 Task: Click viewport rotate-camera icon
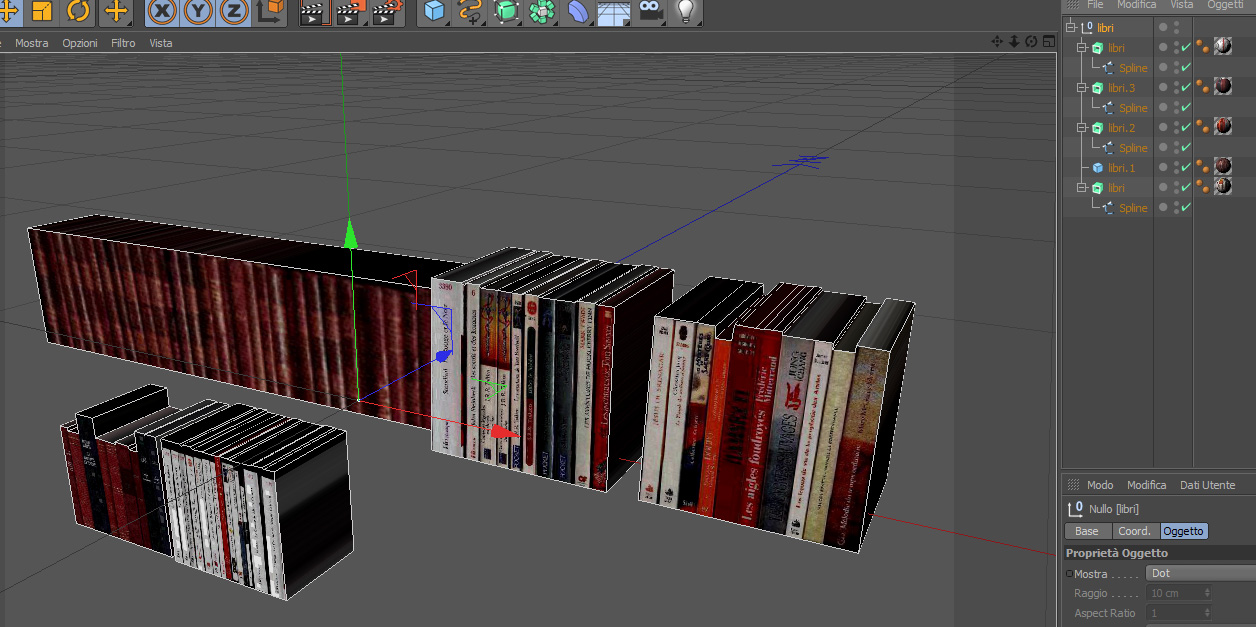(1031, 42)
